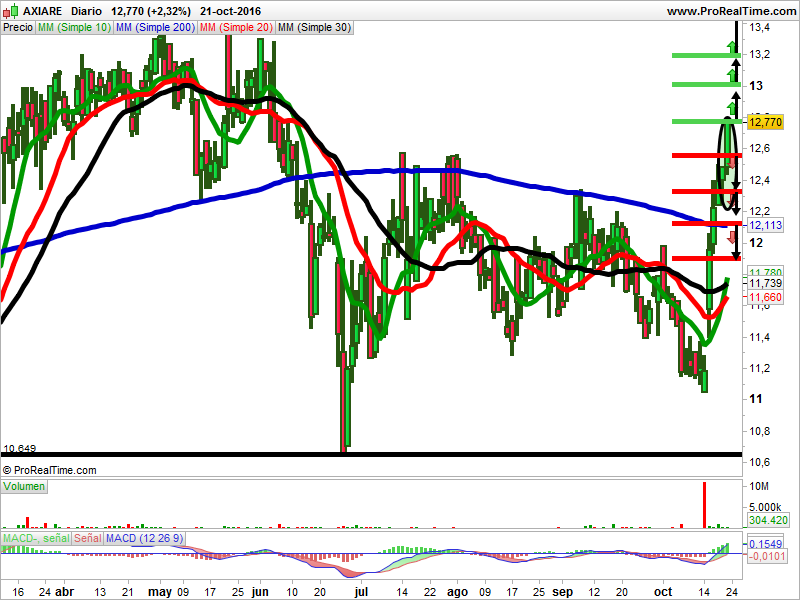Click the AXIARE ticker name in title
The width and height of the screenshot is (800, 600).
click(x=42, y=11)
